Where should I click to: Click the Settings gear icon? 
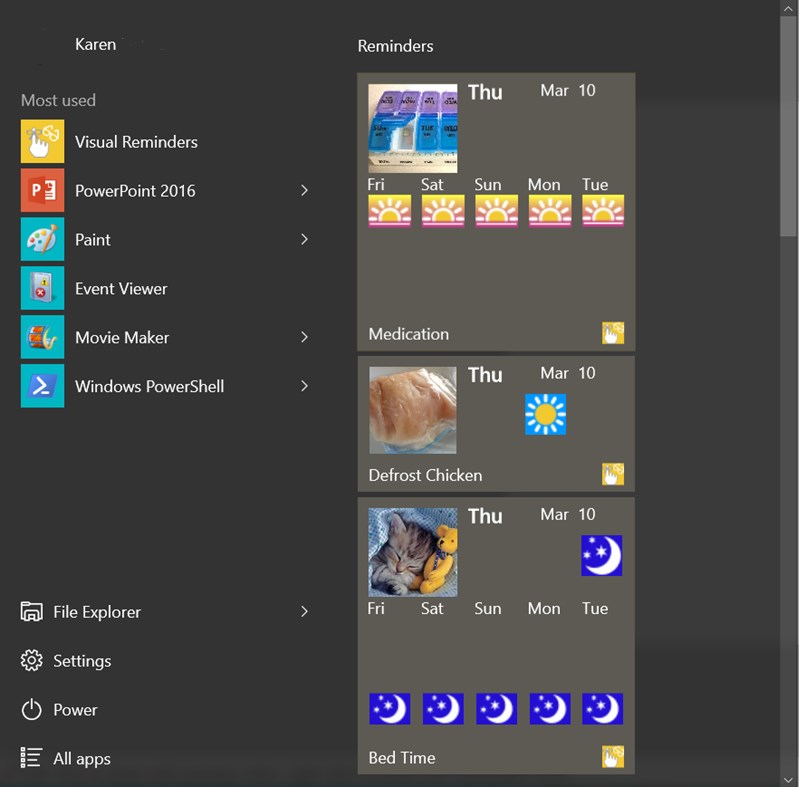(x=32, y=660)
